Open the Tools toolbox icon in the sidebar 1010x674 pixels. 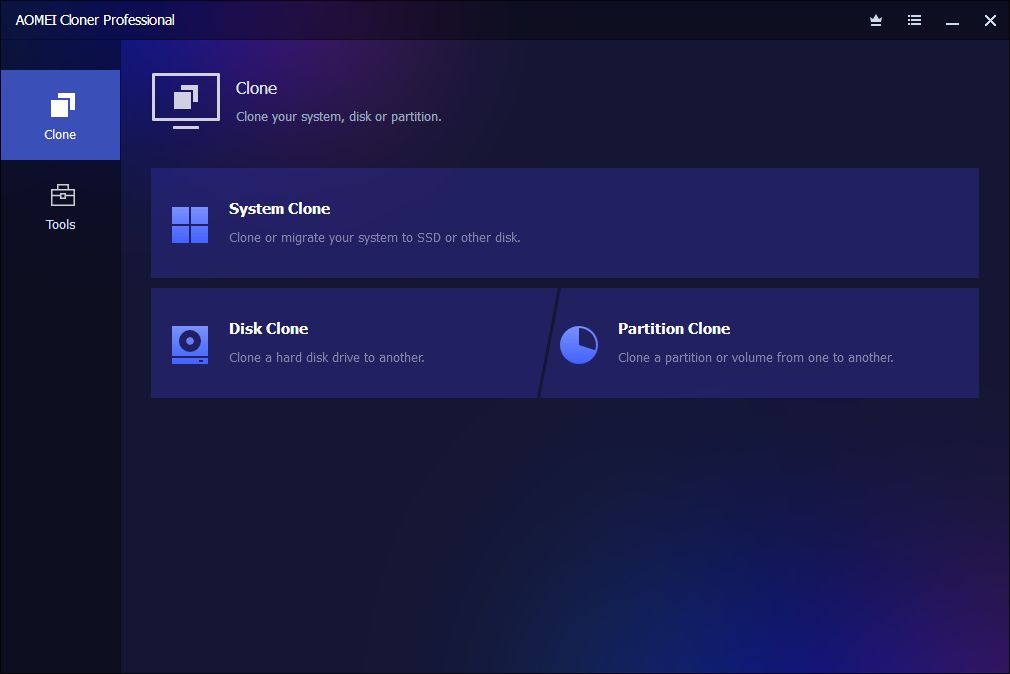(61, 194)
